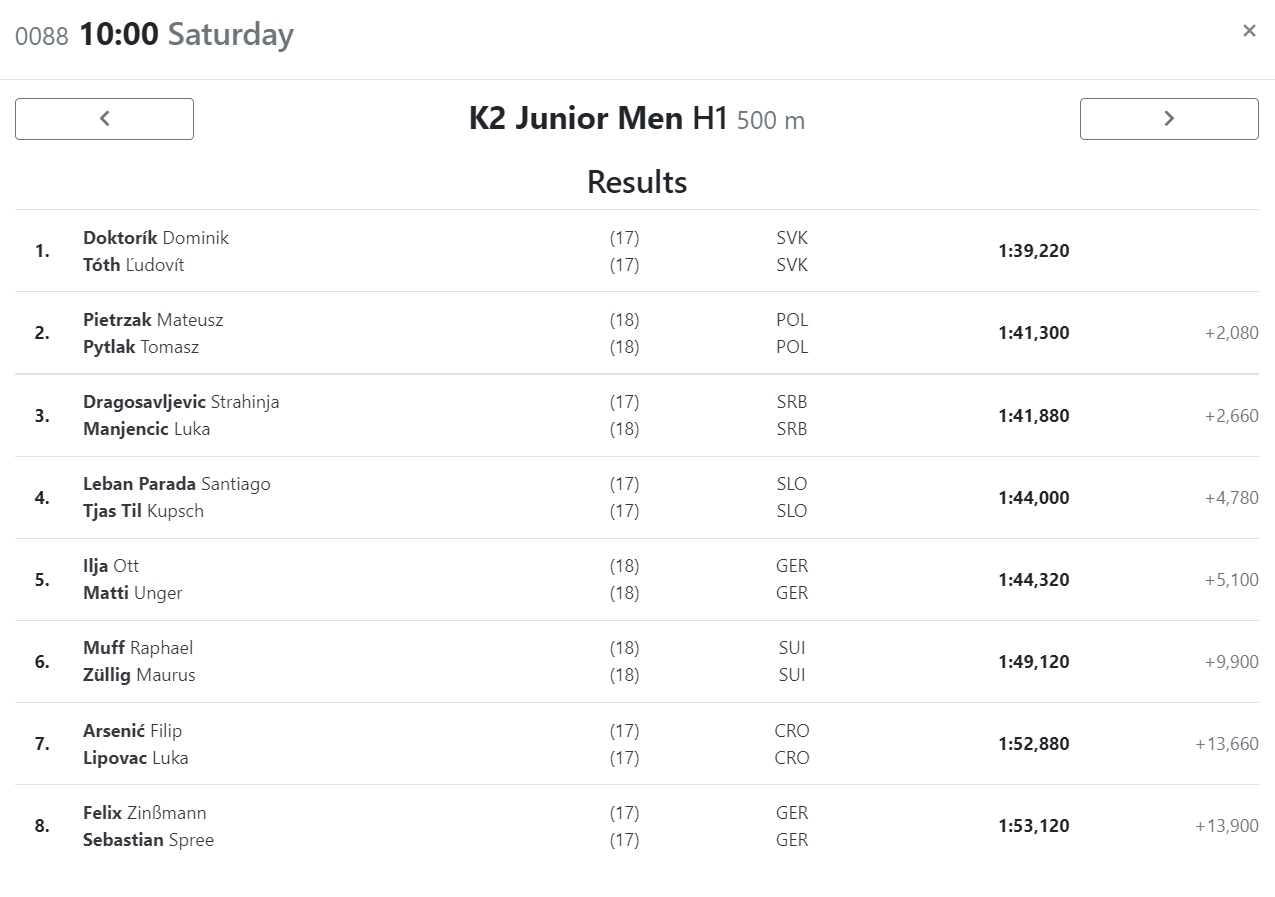
Task: Select athlete Tóth Ľudovít
Action: [x=133, y=265]
